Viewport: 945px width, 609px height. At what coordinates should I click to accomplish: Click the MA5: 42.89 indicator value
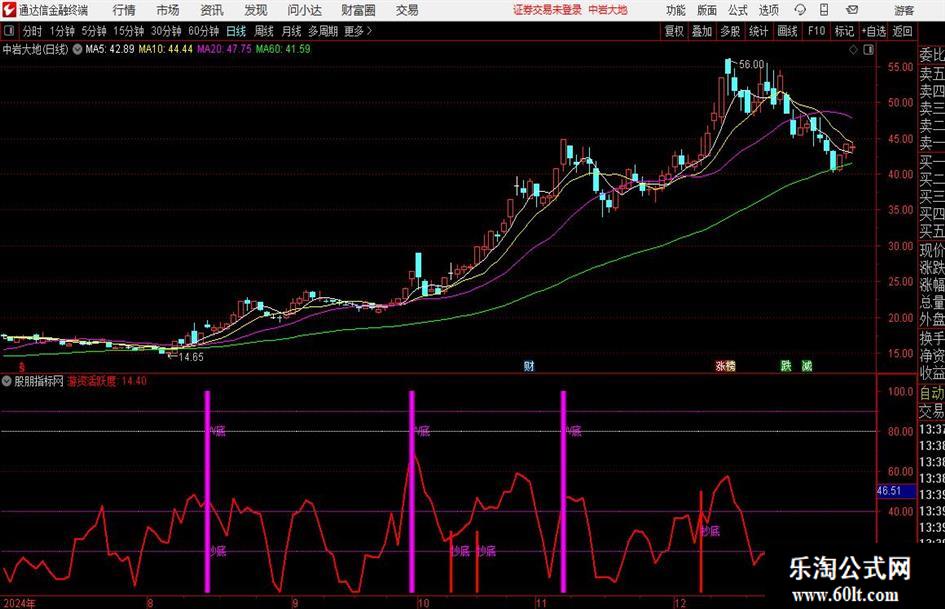click(x=110, y=49)
